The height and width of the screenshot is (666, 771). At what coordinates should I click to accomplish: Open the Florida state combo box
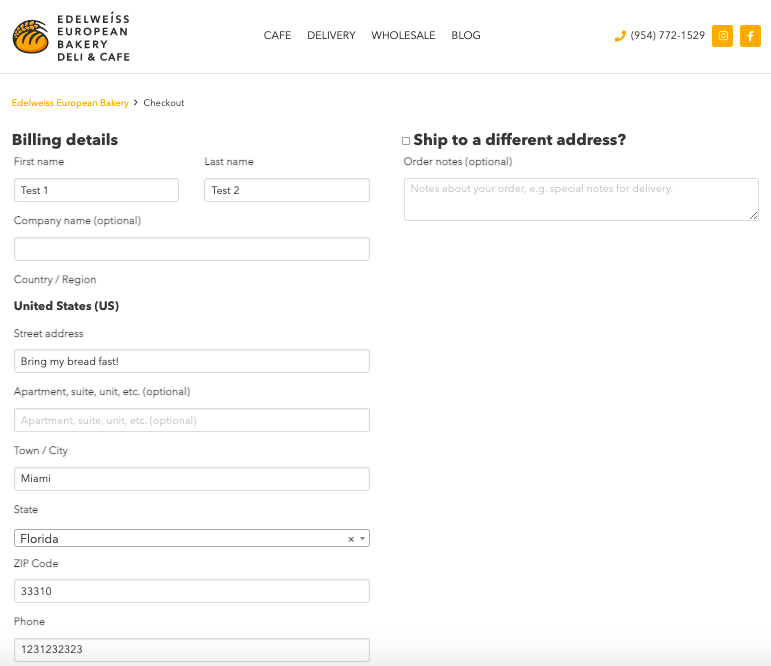180,539
